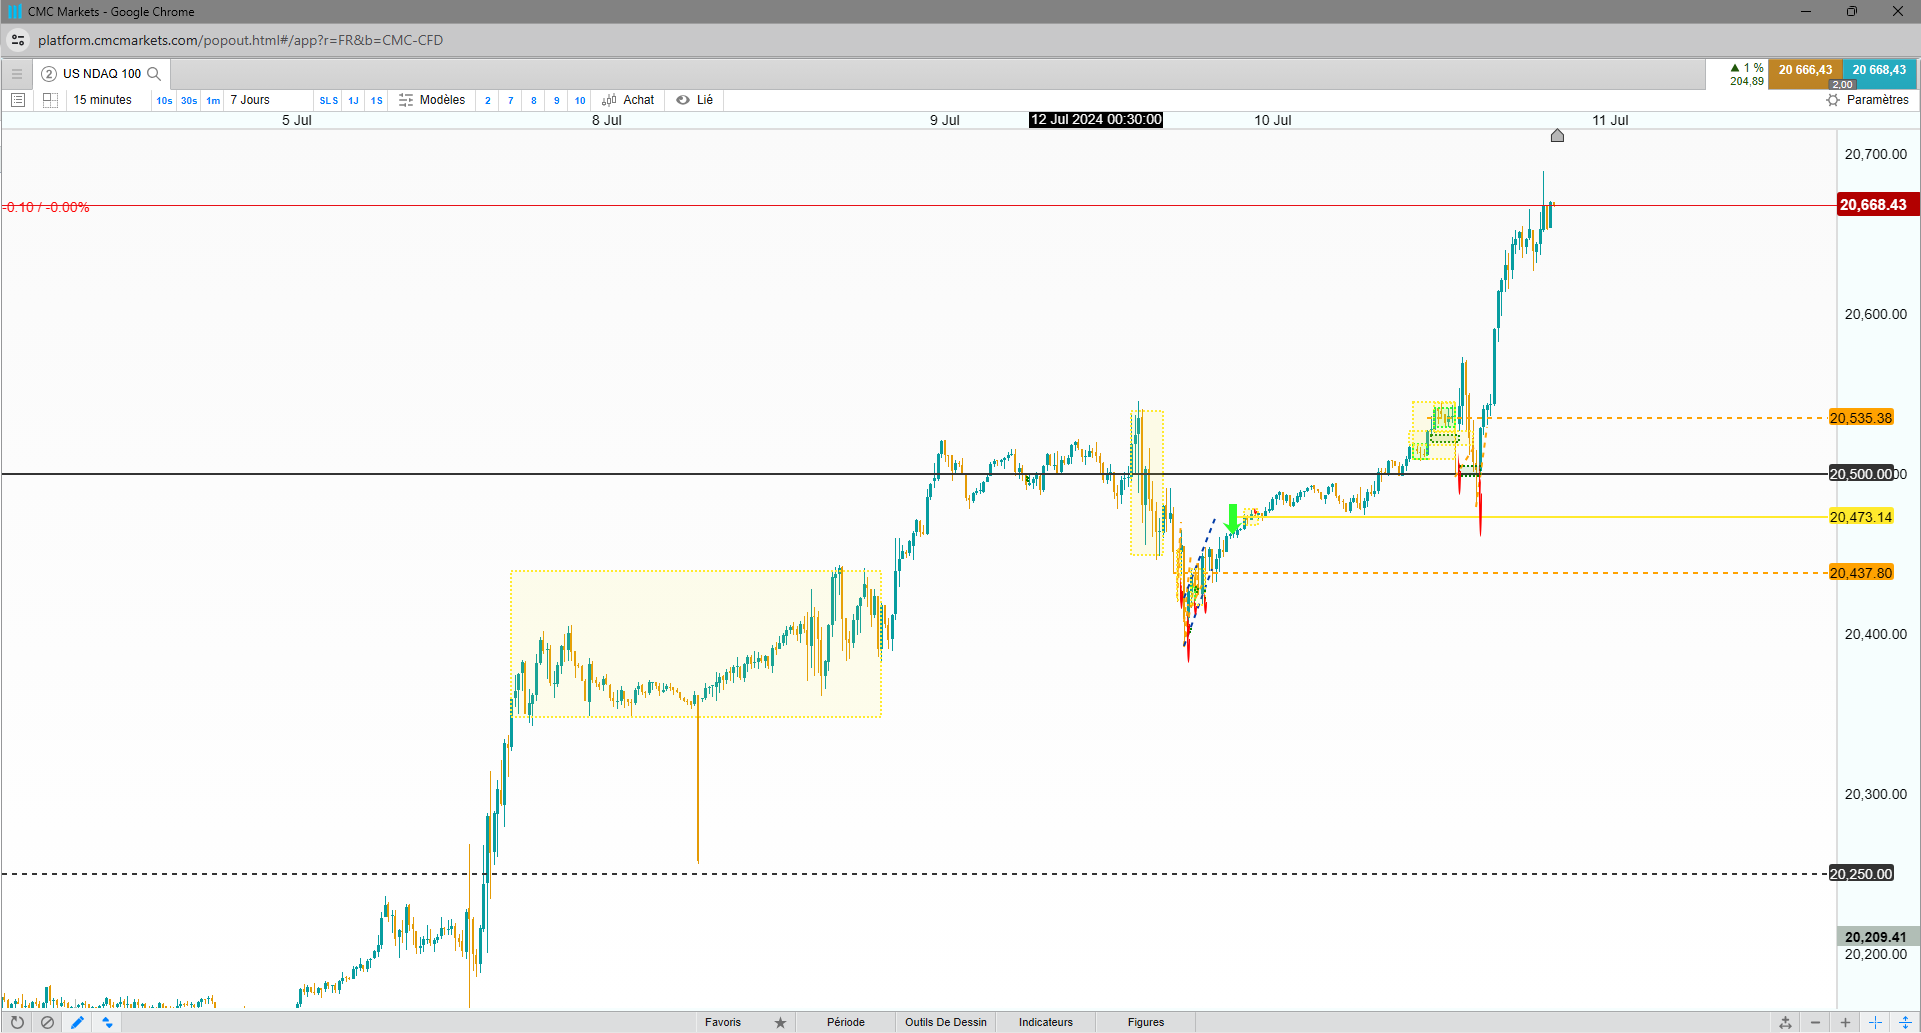Click the Paramètres settings button
The width and height of the screenshot is (1921, 1033).
(x=1867, y=100)
